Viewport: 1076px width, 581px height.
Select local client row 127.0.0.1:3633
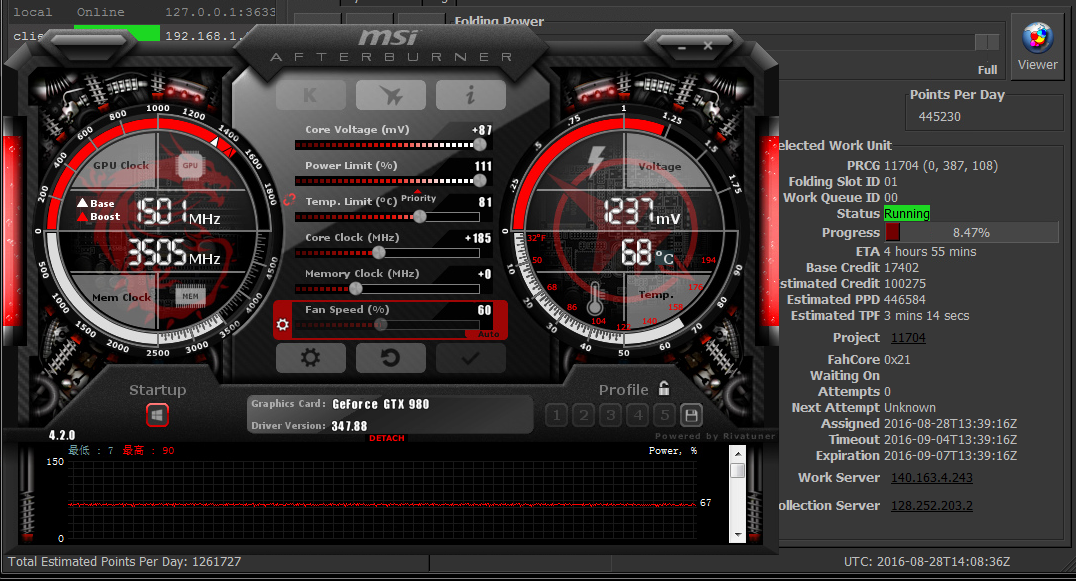click(144, 12)
